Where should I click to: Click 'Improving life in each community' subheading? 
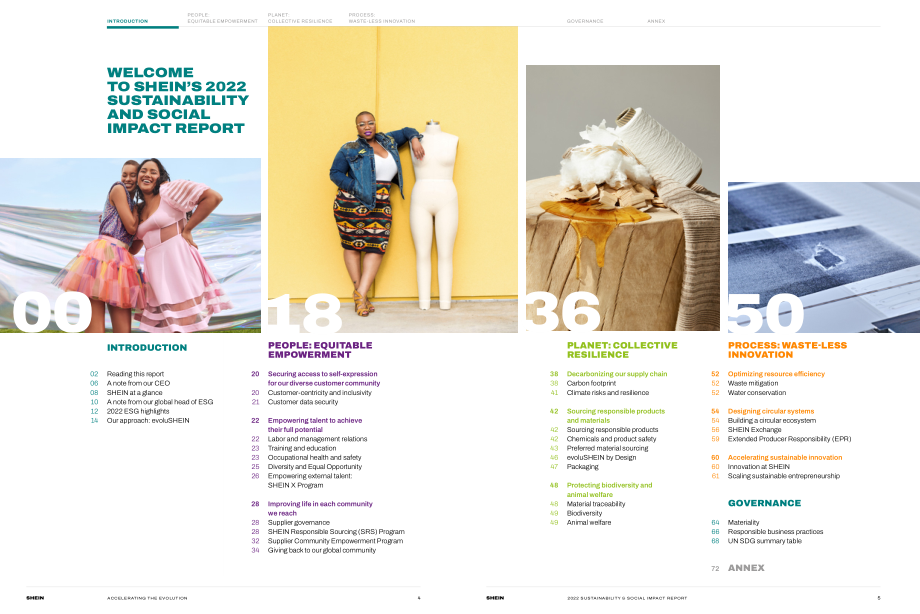coord(320,504)
